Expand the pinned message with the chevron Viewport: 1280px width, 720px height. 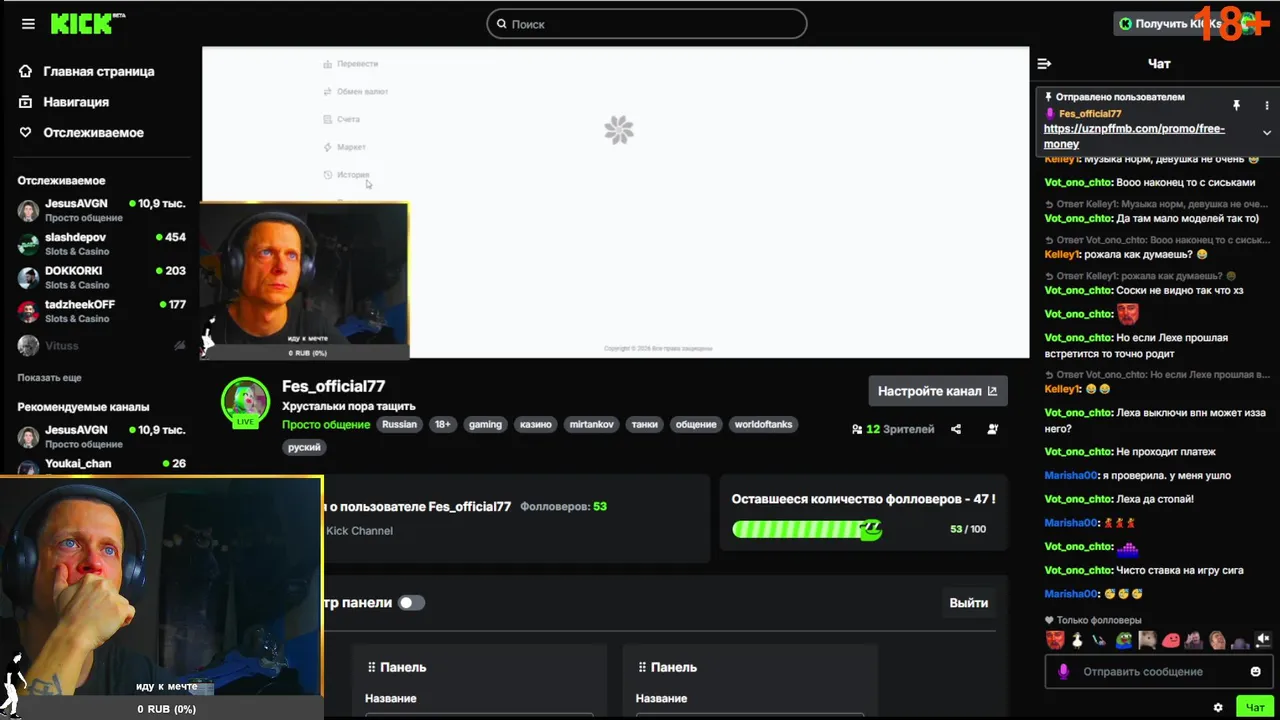(x=1267, y=133)
